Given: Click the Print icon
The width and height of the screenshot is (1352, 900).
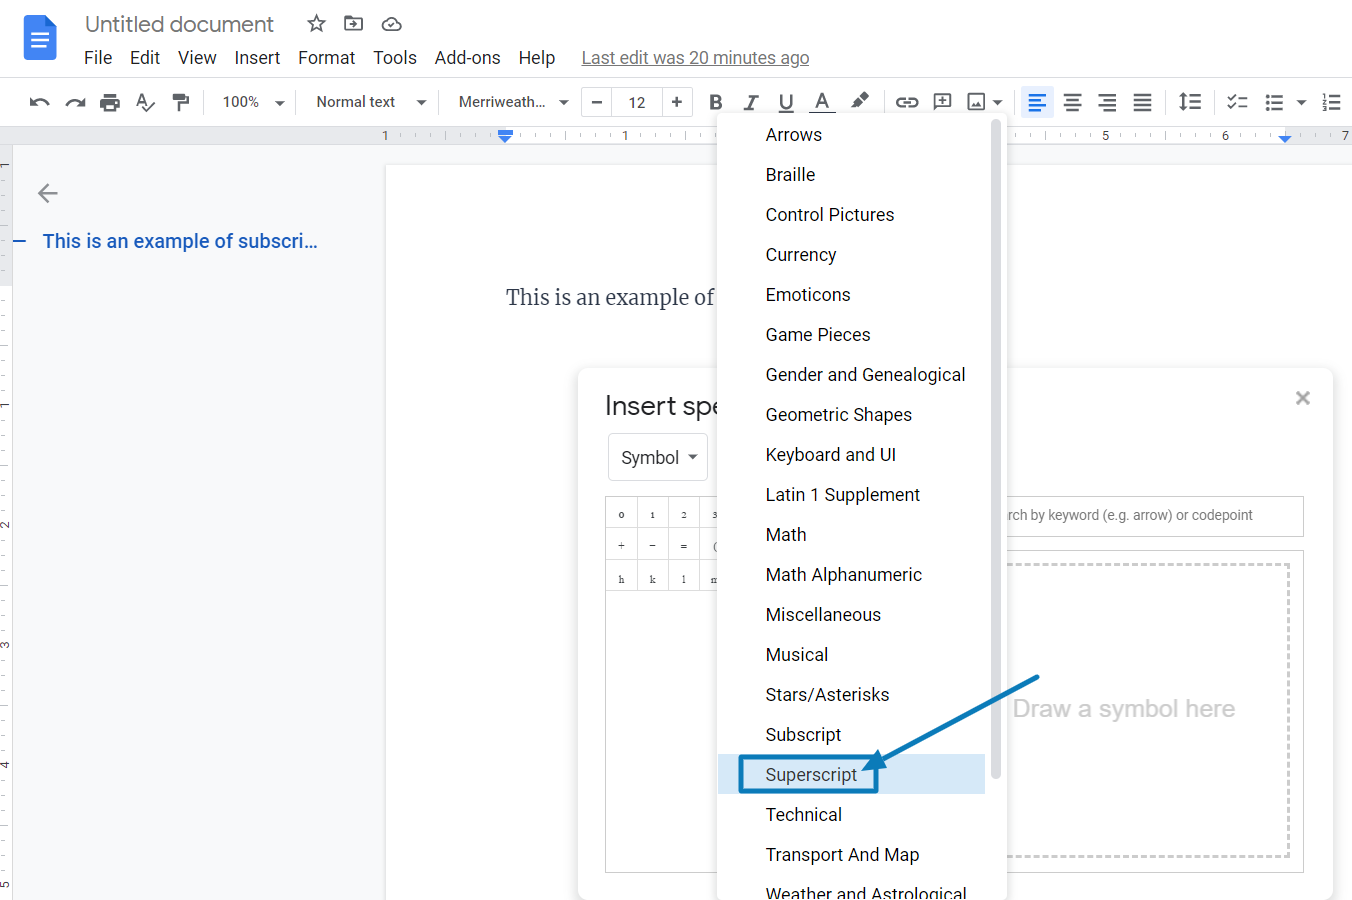Looking at the screenshot, I should coord(110,102).
